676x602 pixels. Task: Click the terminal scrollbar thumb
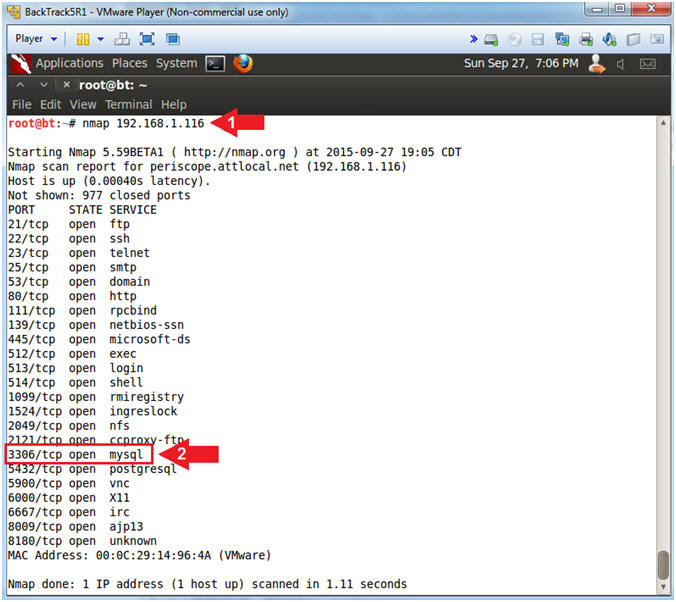663,565
